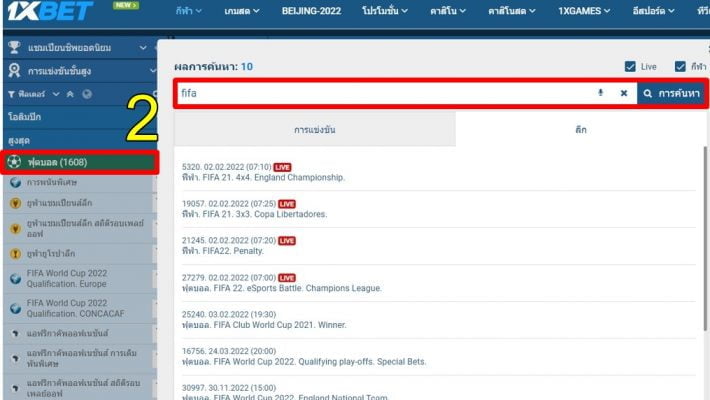Open the sports dropdown in the top menu
The width and height of the screenshot is (710, 400).
[x=188, y=11]
